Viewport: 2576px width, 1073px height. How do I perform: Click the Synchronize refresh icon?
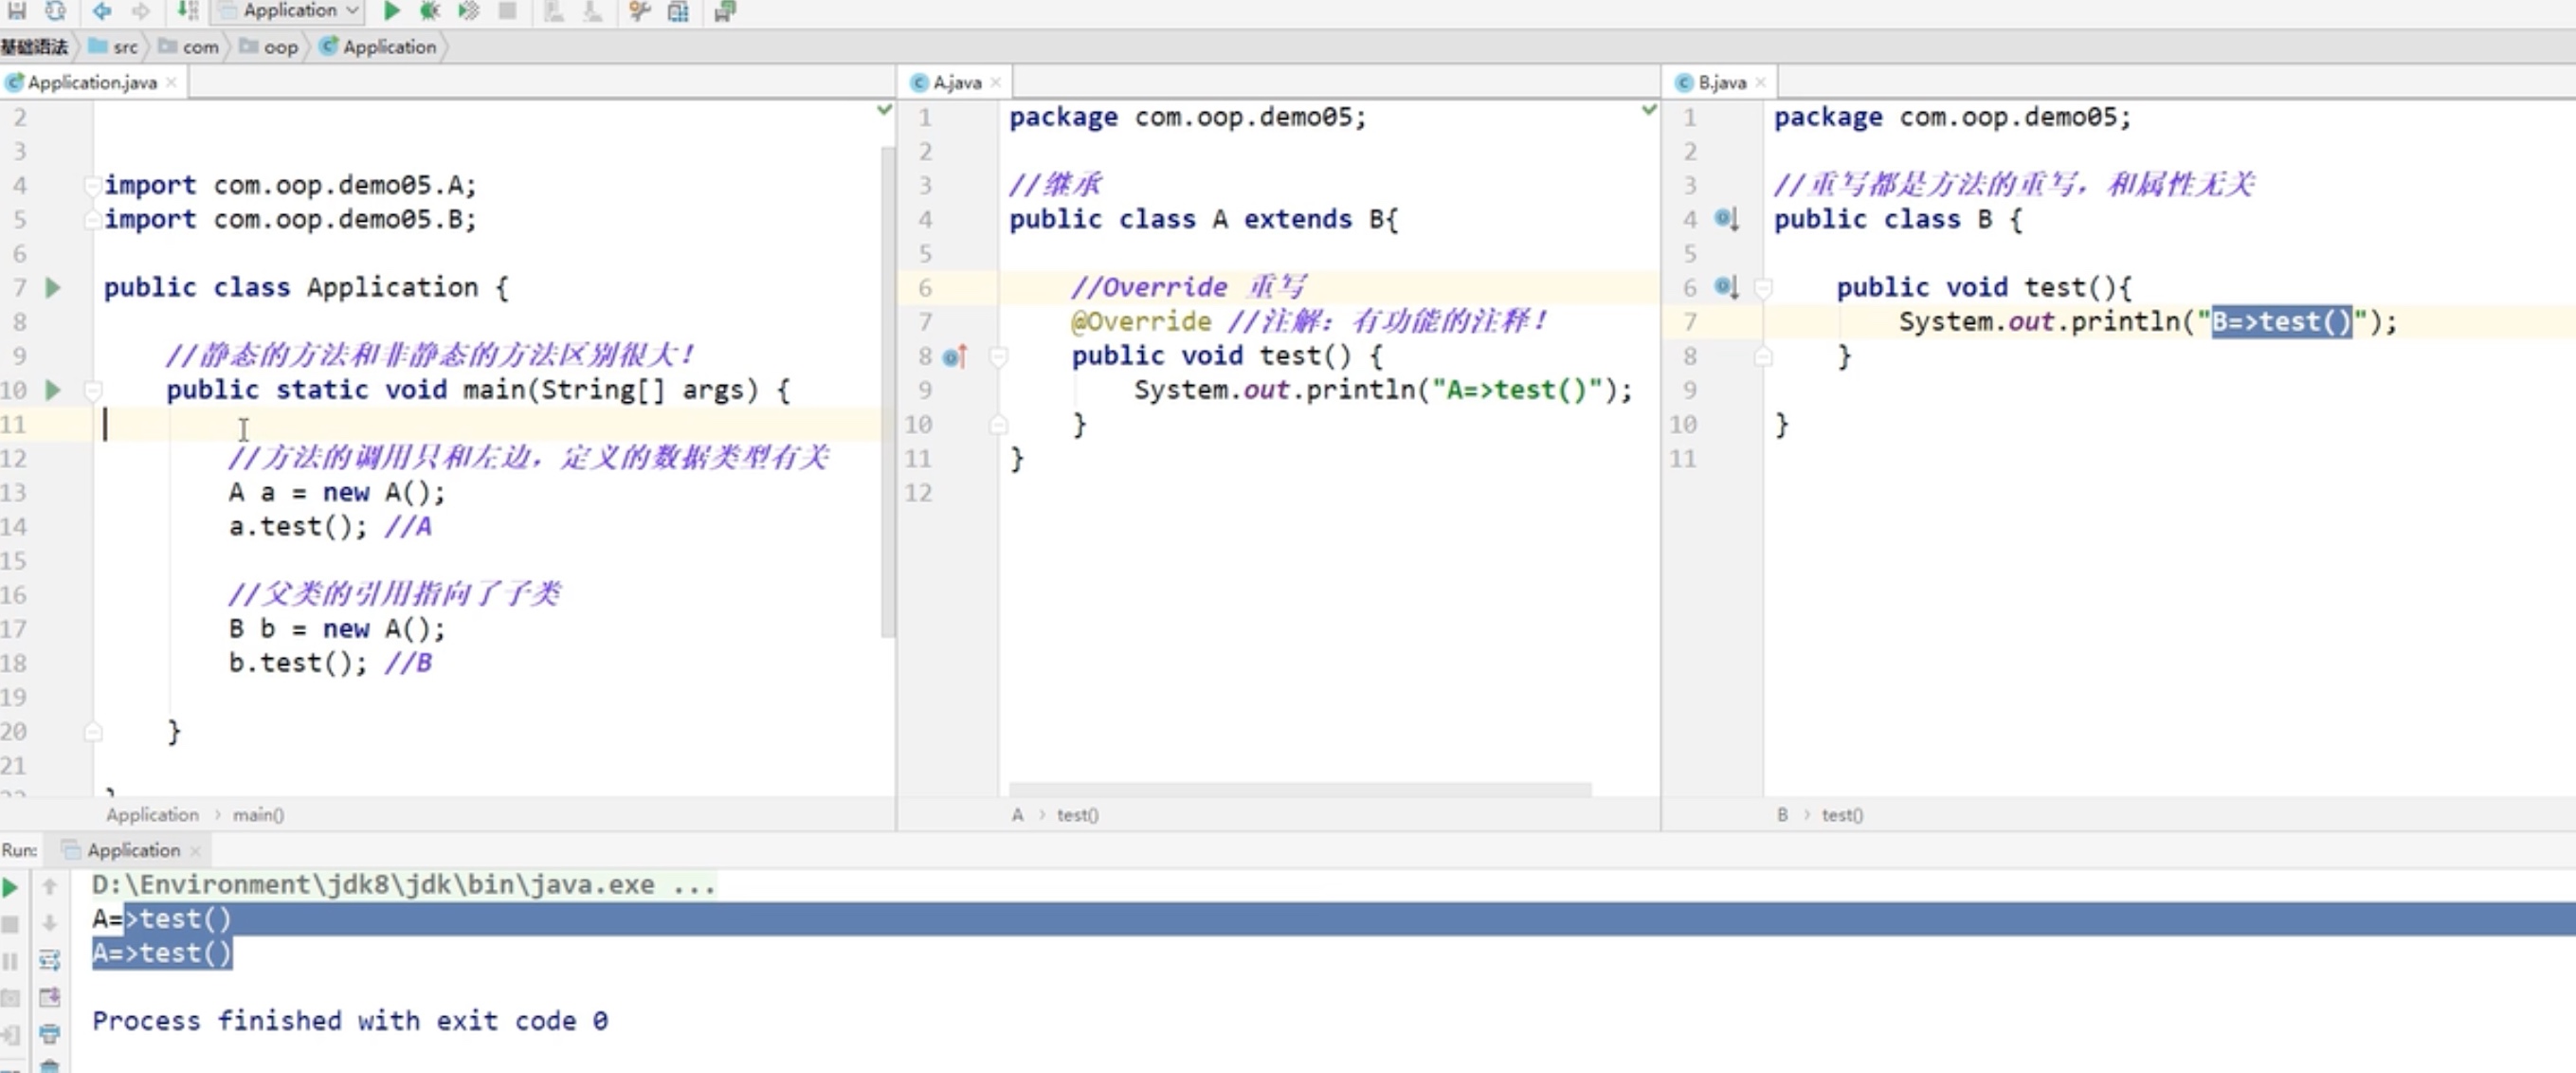(56, 11)
